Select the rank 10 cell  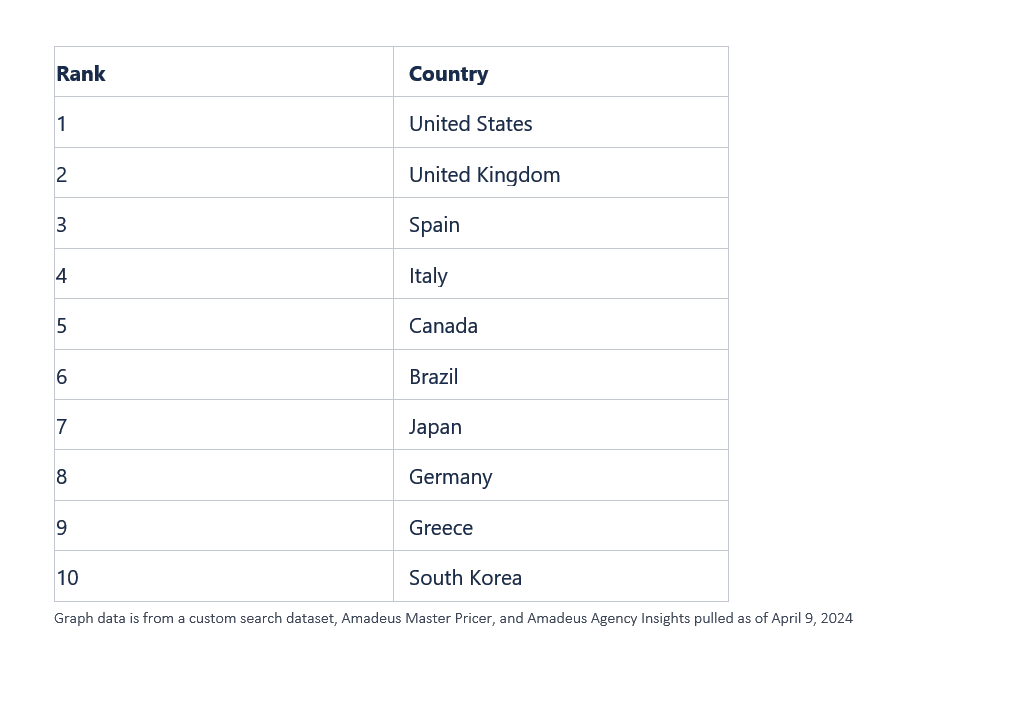click(x=67, y=578)
